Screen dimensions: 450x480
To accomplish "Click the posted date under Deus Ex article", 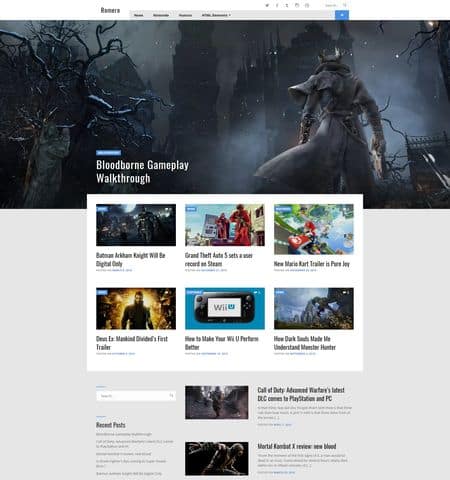I will (123, 354).
